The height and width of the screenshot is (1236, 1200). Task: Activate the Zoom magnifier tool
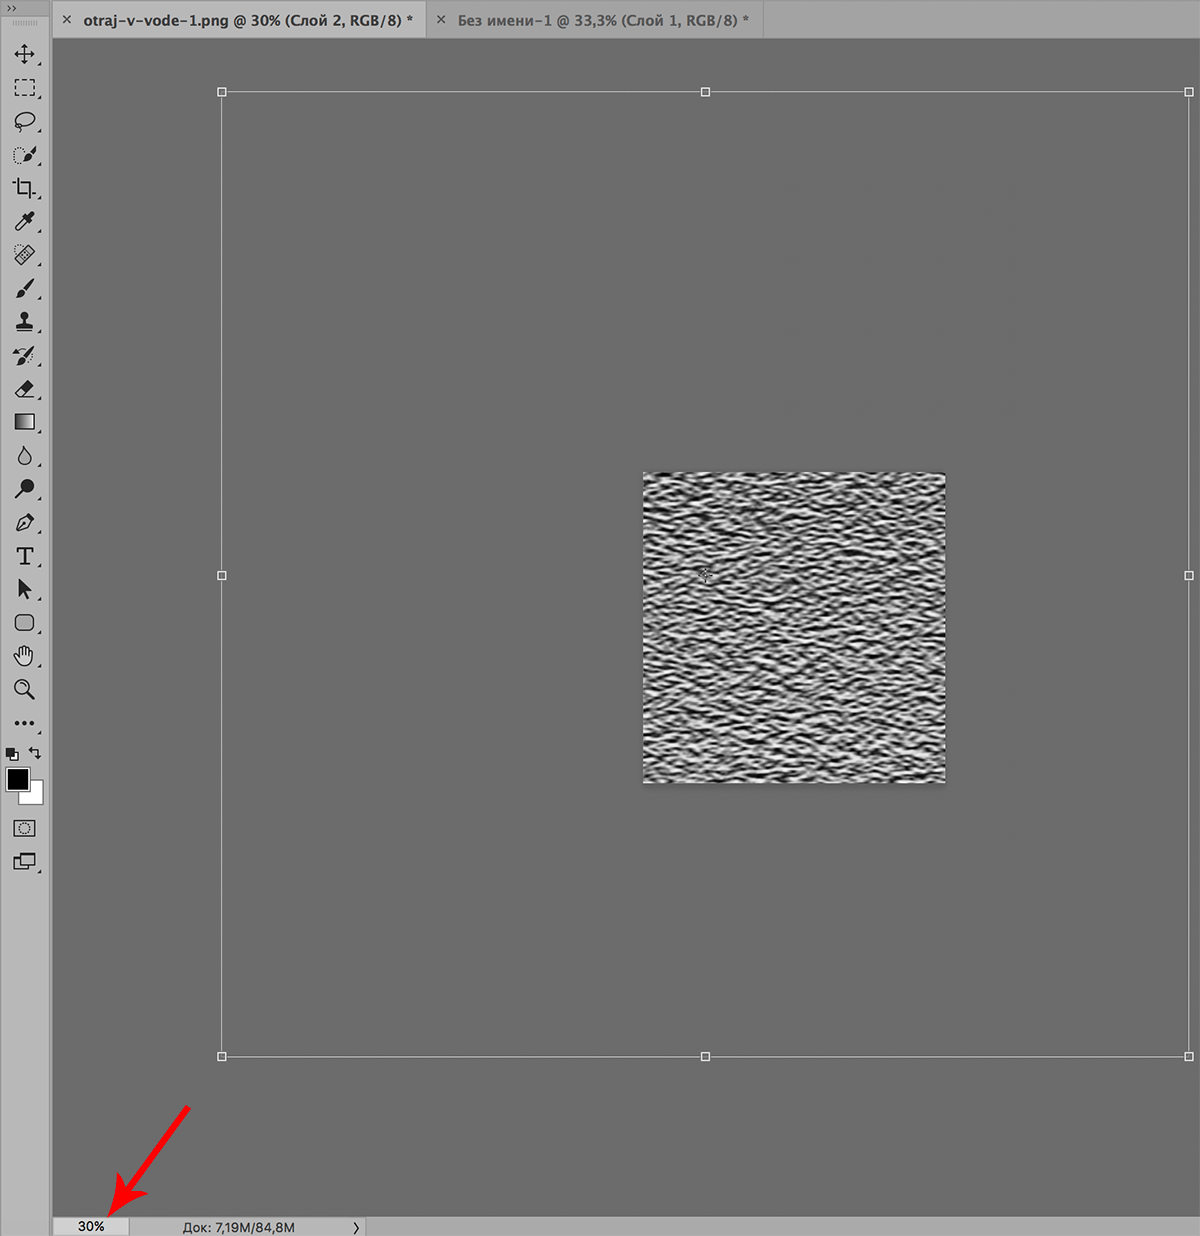coord(24,690)
